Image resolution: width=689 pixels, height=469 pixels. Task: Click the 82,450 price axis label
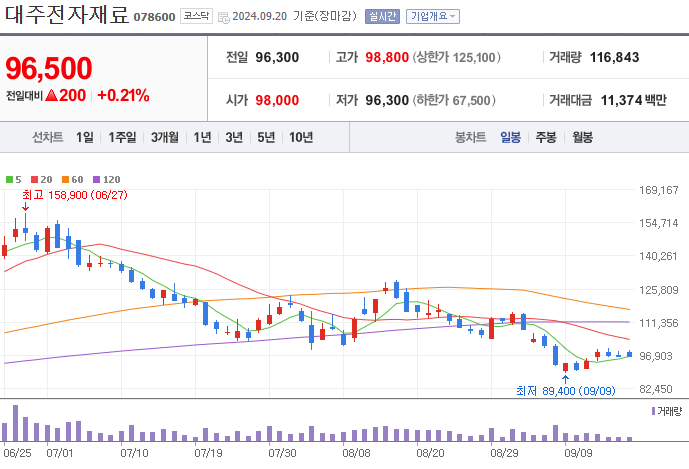[656, 389]
